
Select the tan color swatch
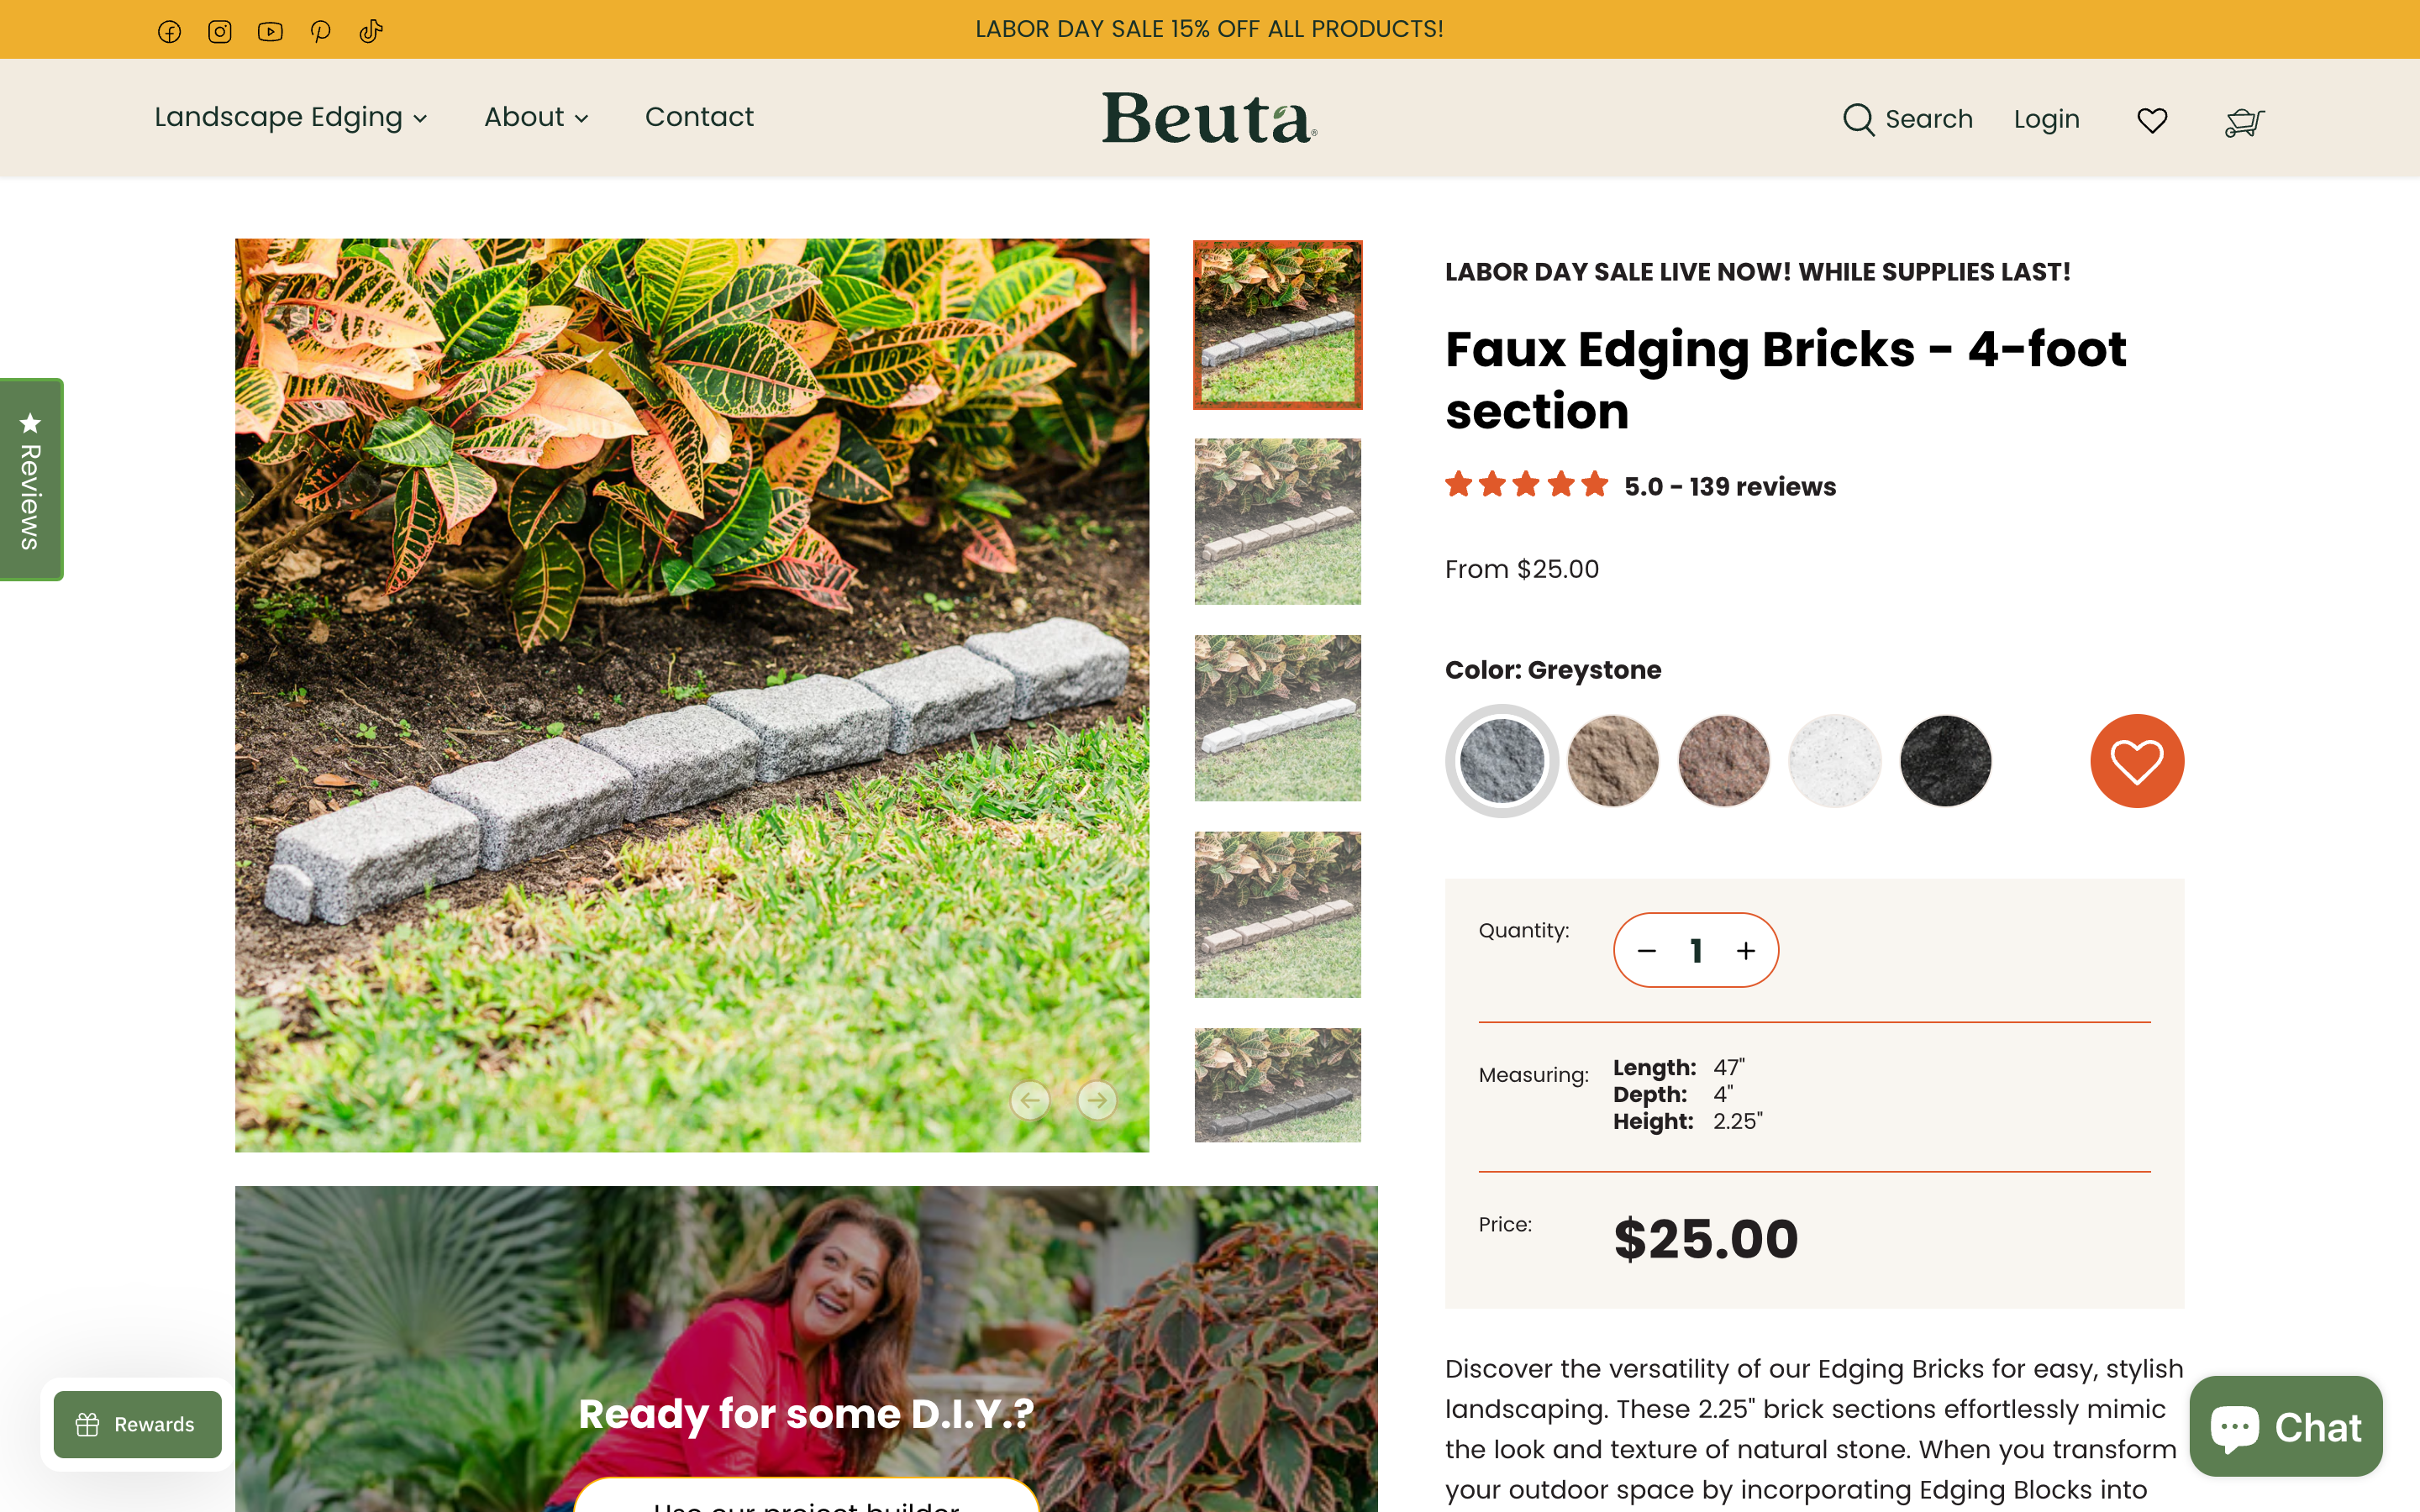pyautogui.click(x=1612, y=761)
